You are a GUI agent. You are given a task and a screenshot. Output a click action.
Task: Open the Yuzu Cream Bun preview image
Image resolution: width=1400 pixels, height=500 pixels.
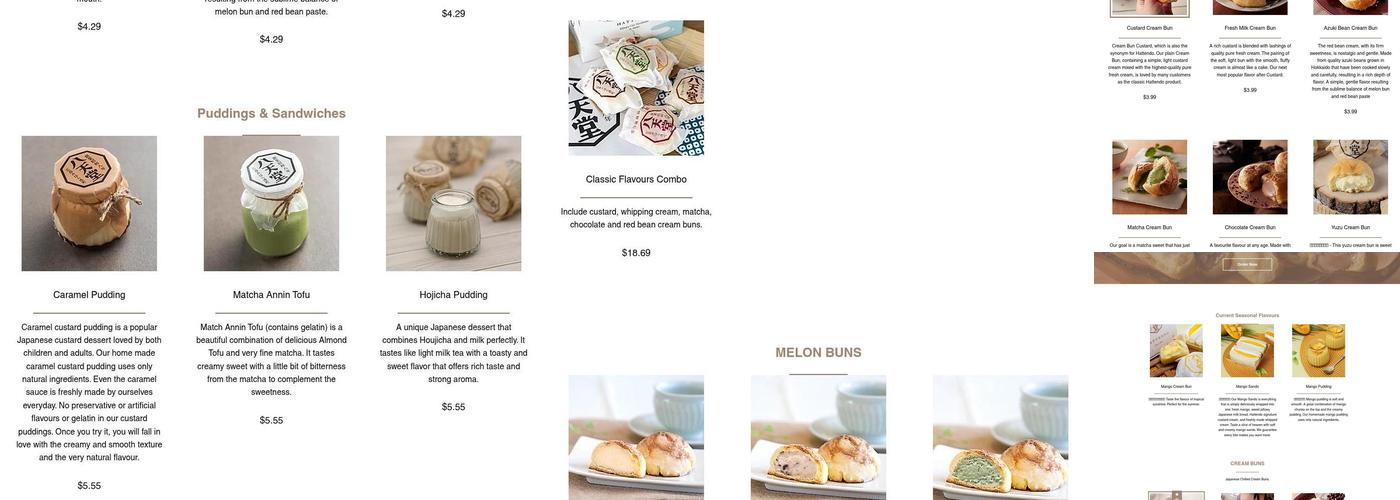coord(1350,177)
